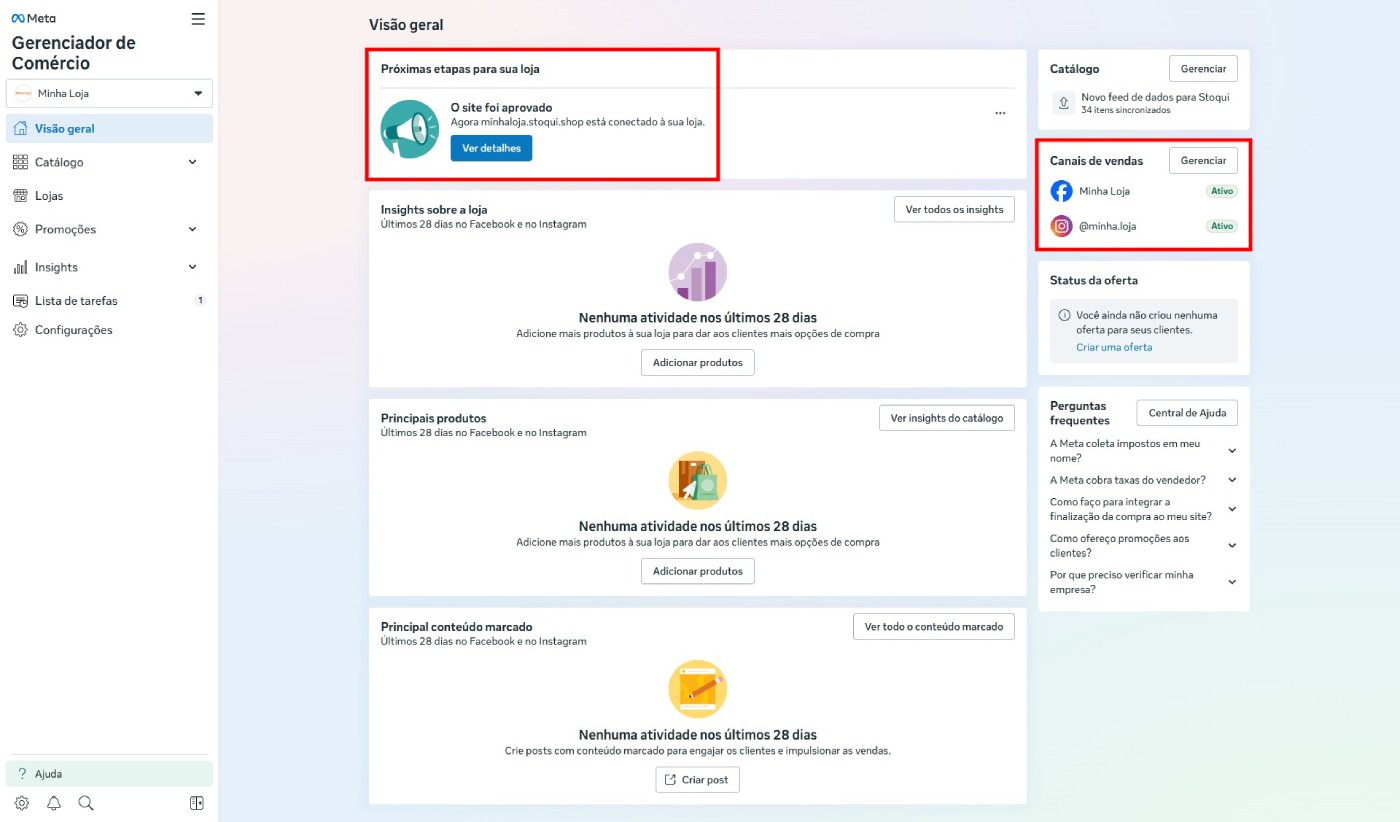Open the Minha Loja store selector dropdown
This screenshot has height=822, width=1400.
[x=109, y=94]
